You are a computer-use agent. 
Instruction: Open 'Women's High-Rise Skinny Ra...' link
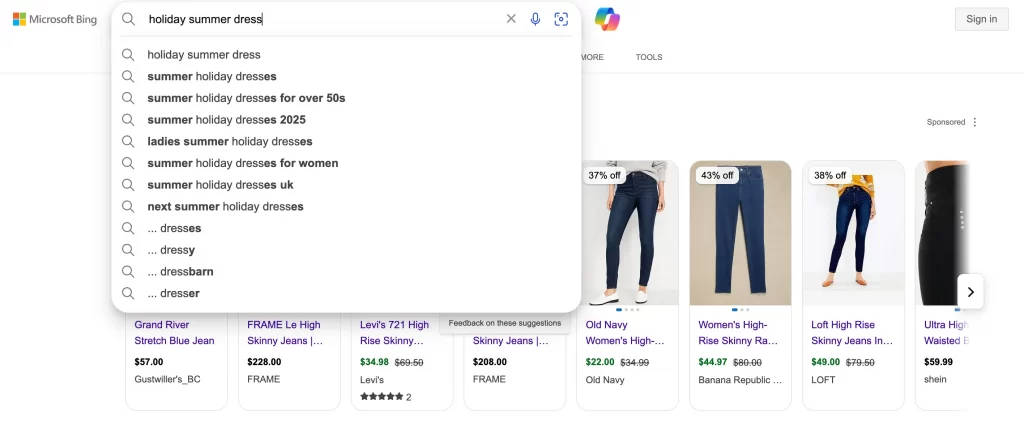(738, 333)
